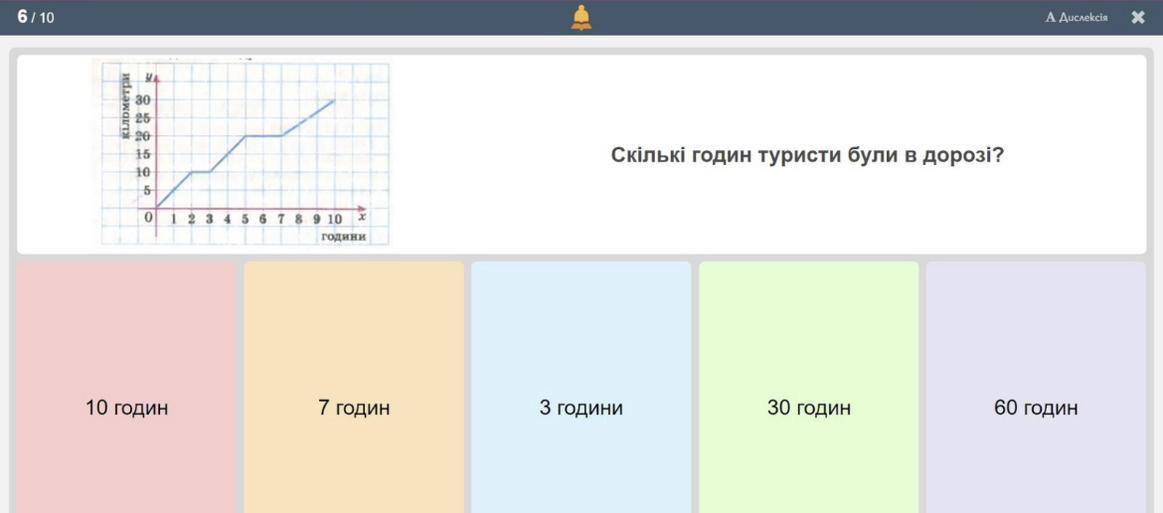Choose the answer 7 годин

pyautogui.click(x=354, y=387)
